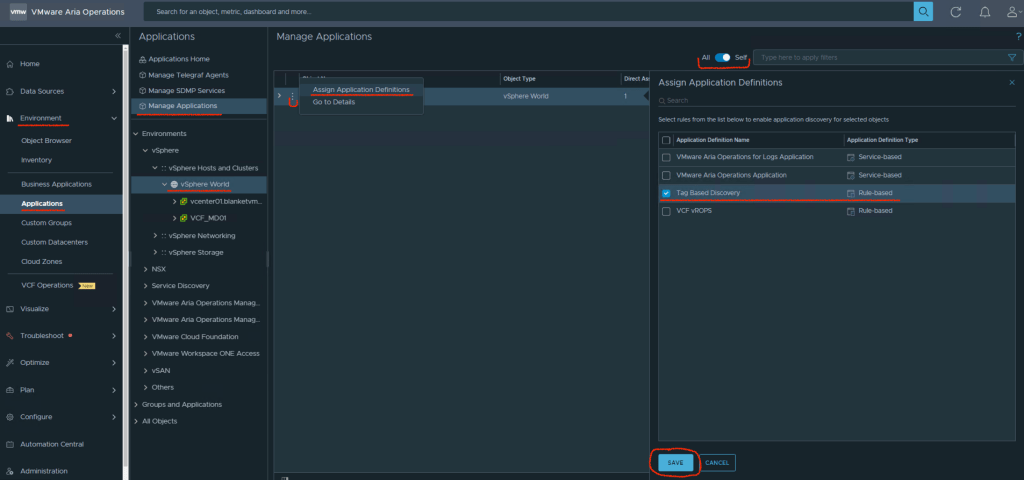Screen dimensions: 1024x480
Task: Click the VCF_MD01 vCenter icon
Action: click(184, 218)
